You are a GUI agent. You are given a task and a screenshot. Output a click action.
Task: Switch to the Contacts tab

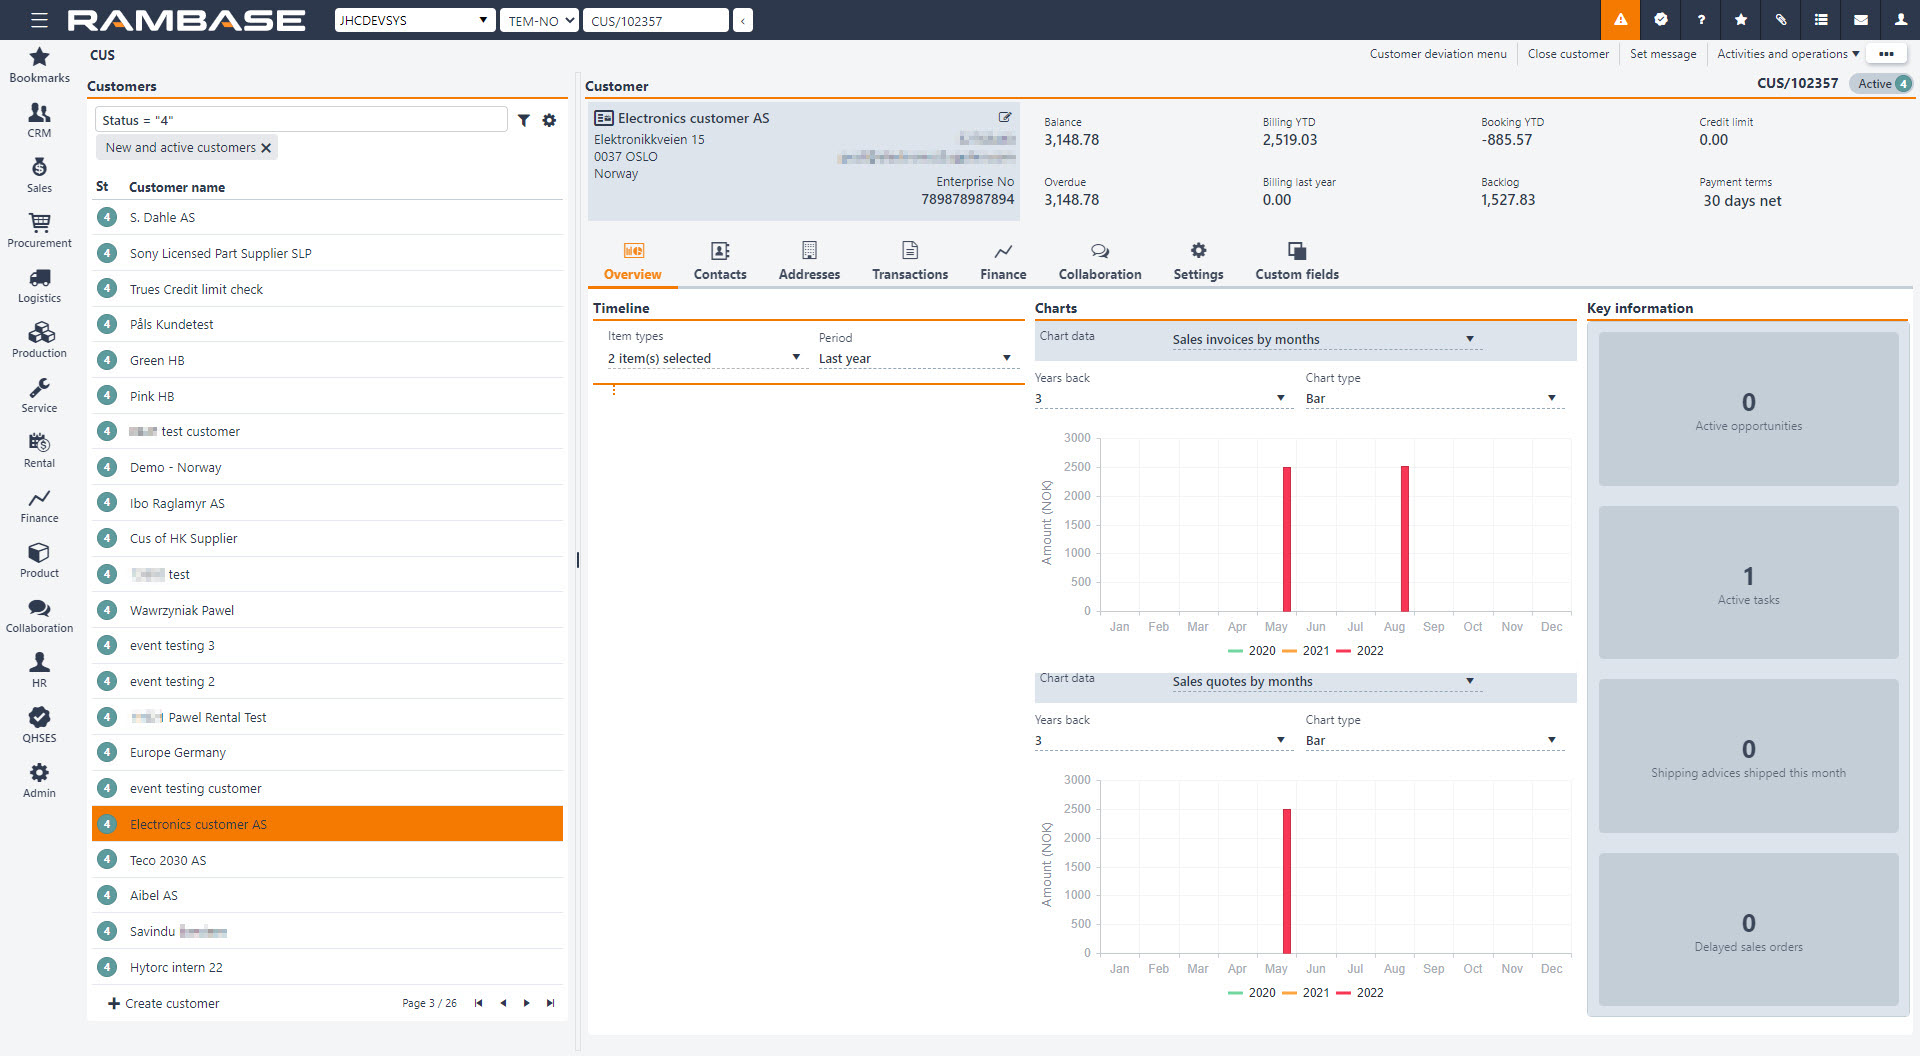click(x=720, y=262)
